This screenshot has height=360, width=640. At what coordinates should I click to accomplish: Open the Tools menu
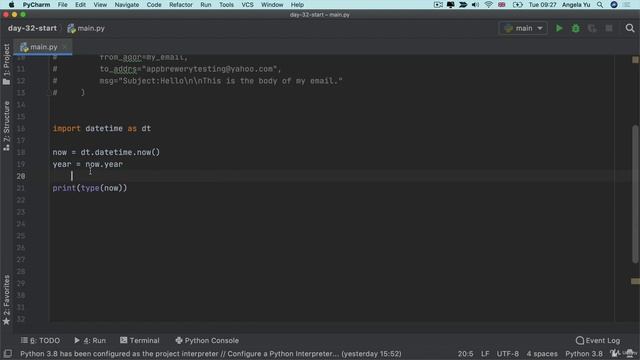point(226,5)
